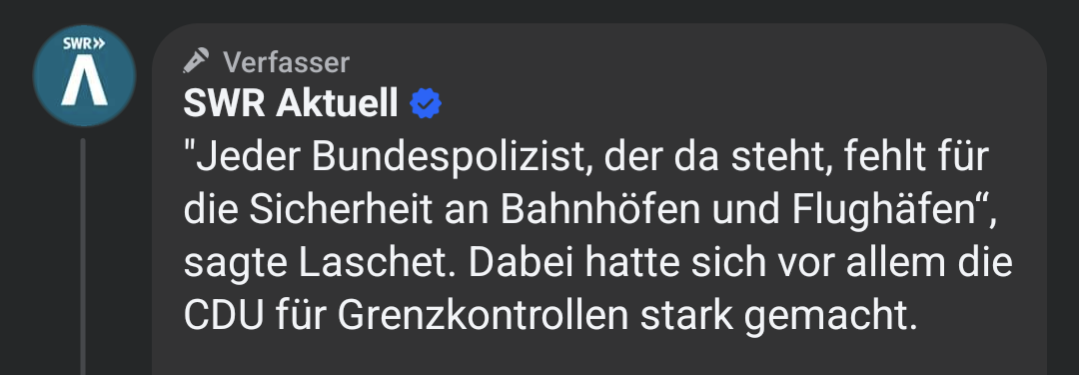The image size is (1079, 375).
Task: Click the word Grenzkontrollen in the comment
Action: pos(482,315)
